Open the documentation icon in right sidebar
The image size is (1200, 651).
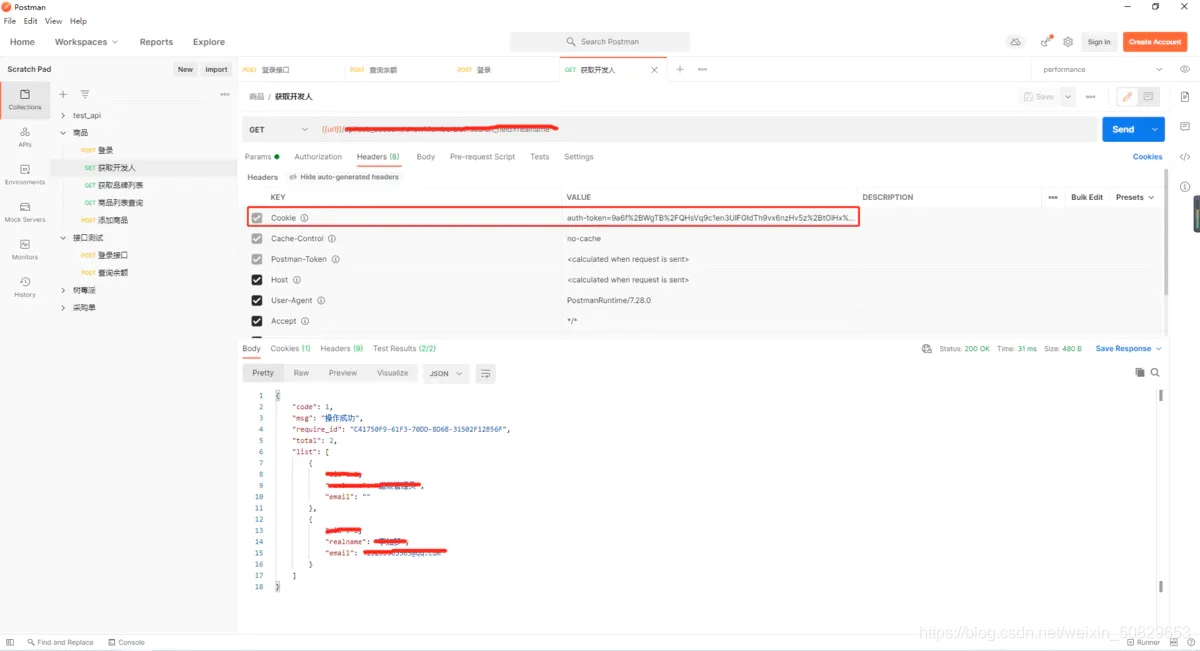tap(1185, 97)
